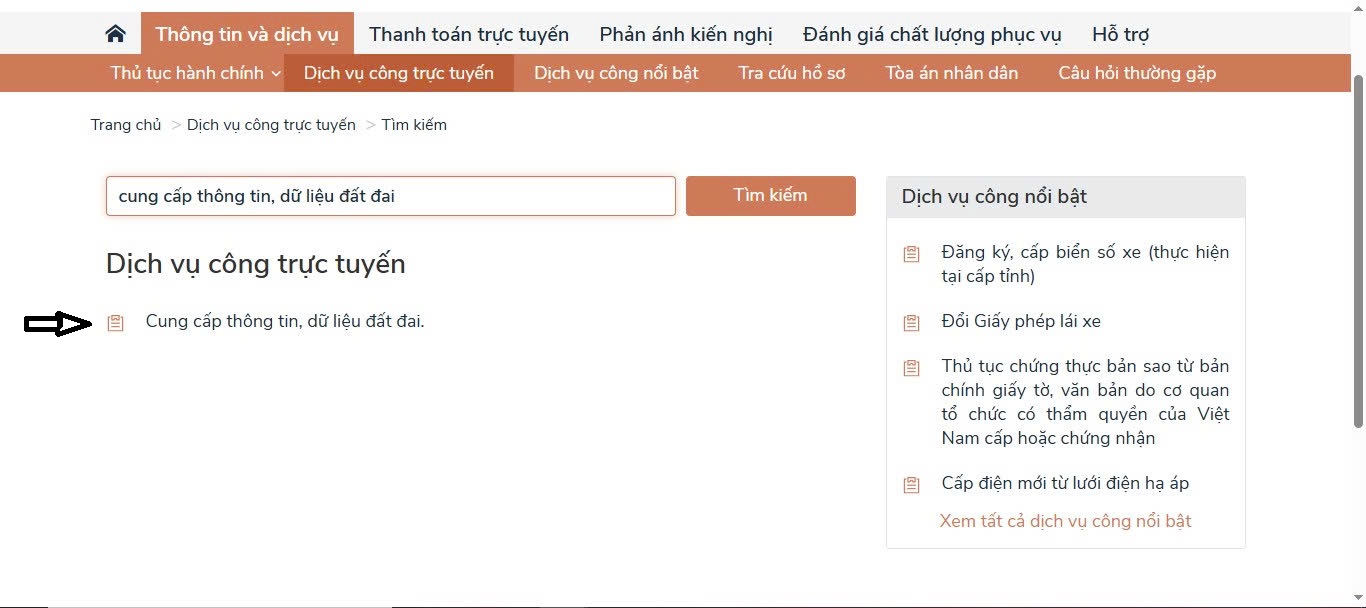Open the Phản ánh kiến nghị tab
The height and width of the screenshot is (608, 1366).
686,34
